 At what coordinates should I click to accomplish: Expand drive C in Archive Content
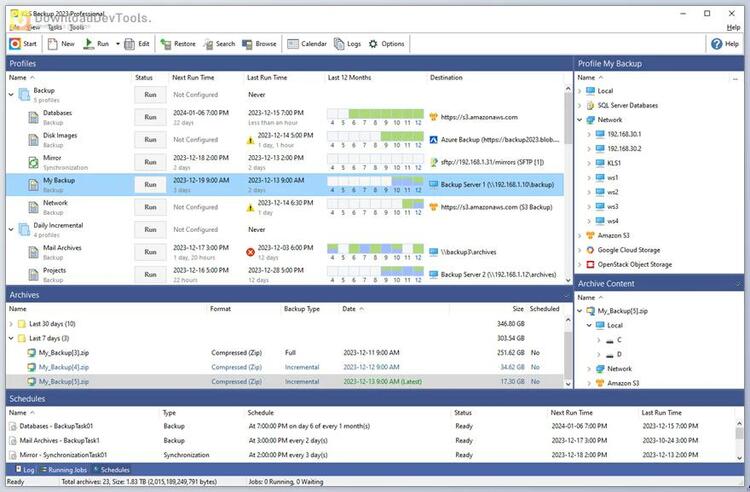click(x=598, y=340)
